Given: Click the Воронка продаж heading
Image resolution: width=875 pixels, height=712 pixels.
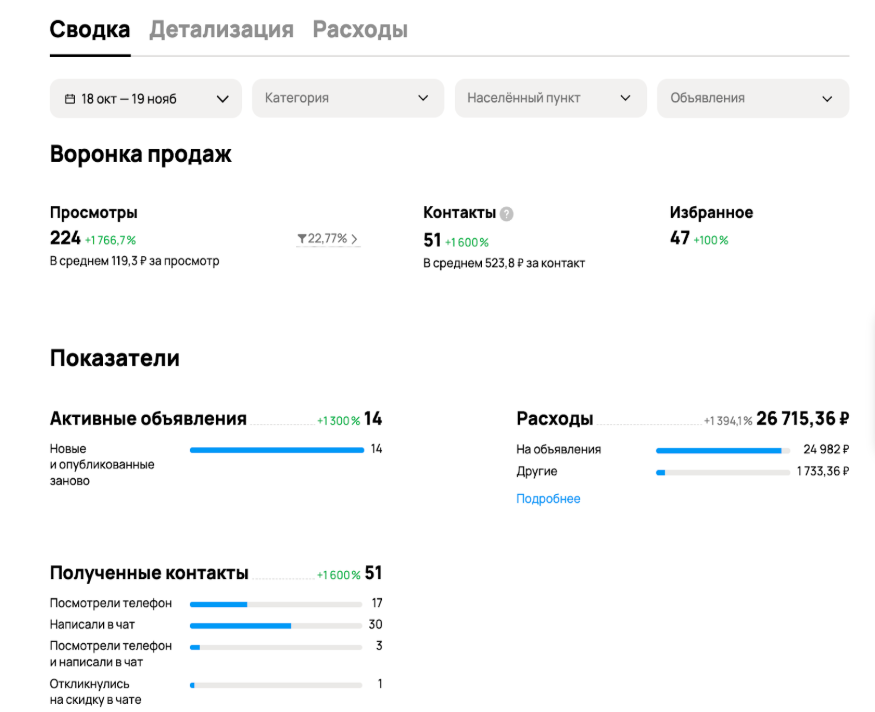Looking at the screenshot, I should pos(141,154).
